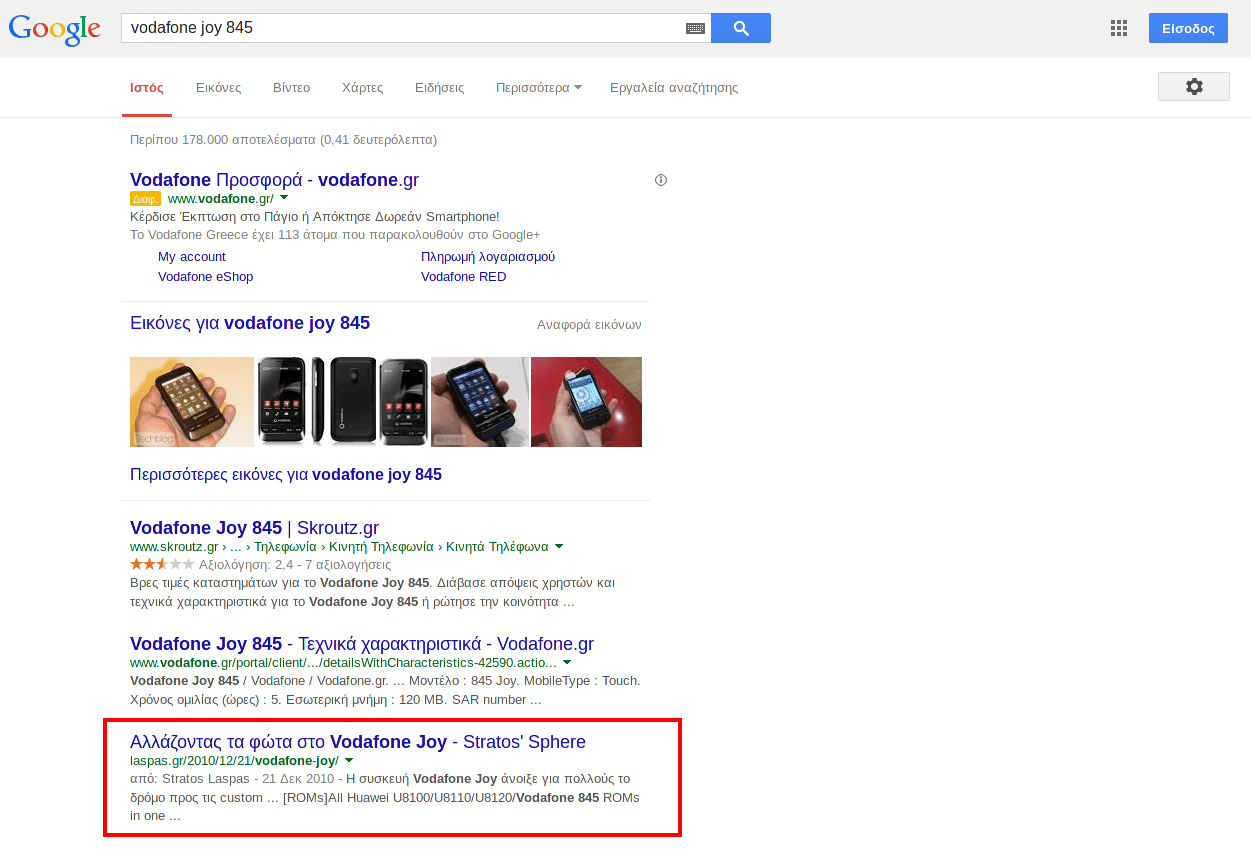Switch to the Βίντεο tab
Viewport: 1251px width, 849px height.
pyautogui.click(x=292, y=88)
